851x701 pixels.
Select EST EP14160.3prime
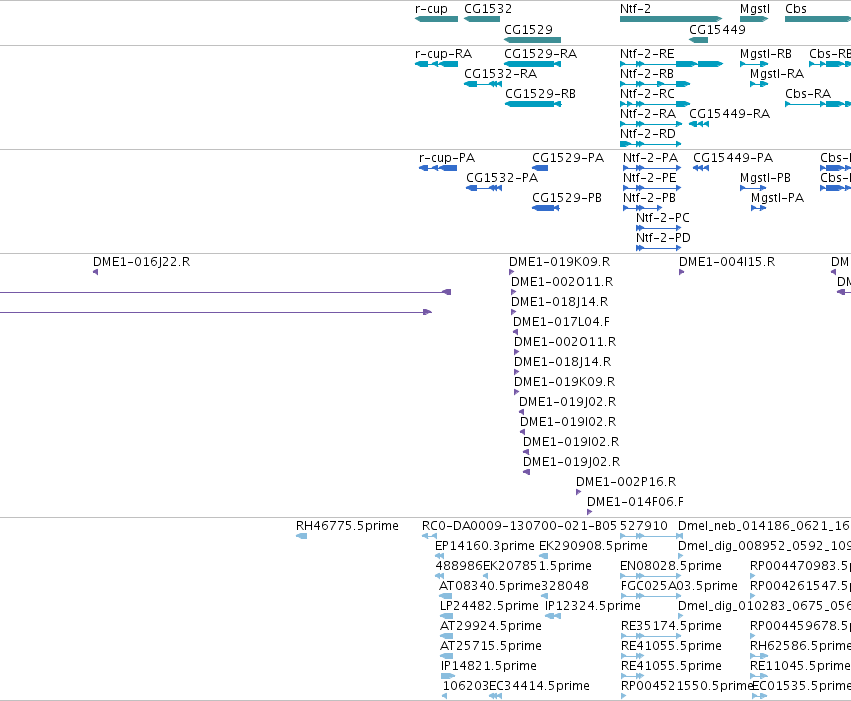tap(485, 546)
